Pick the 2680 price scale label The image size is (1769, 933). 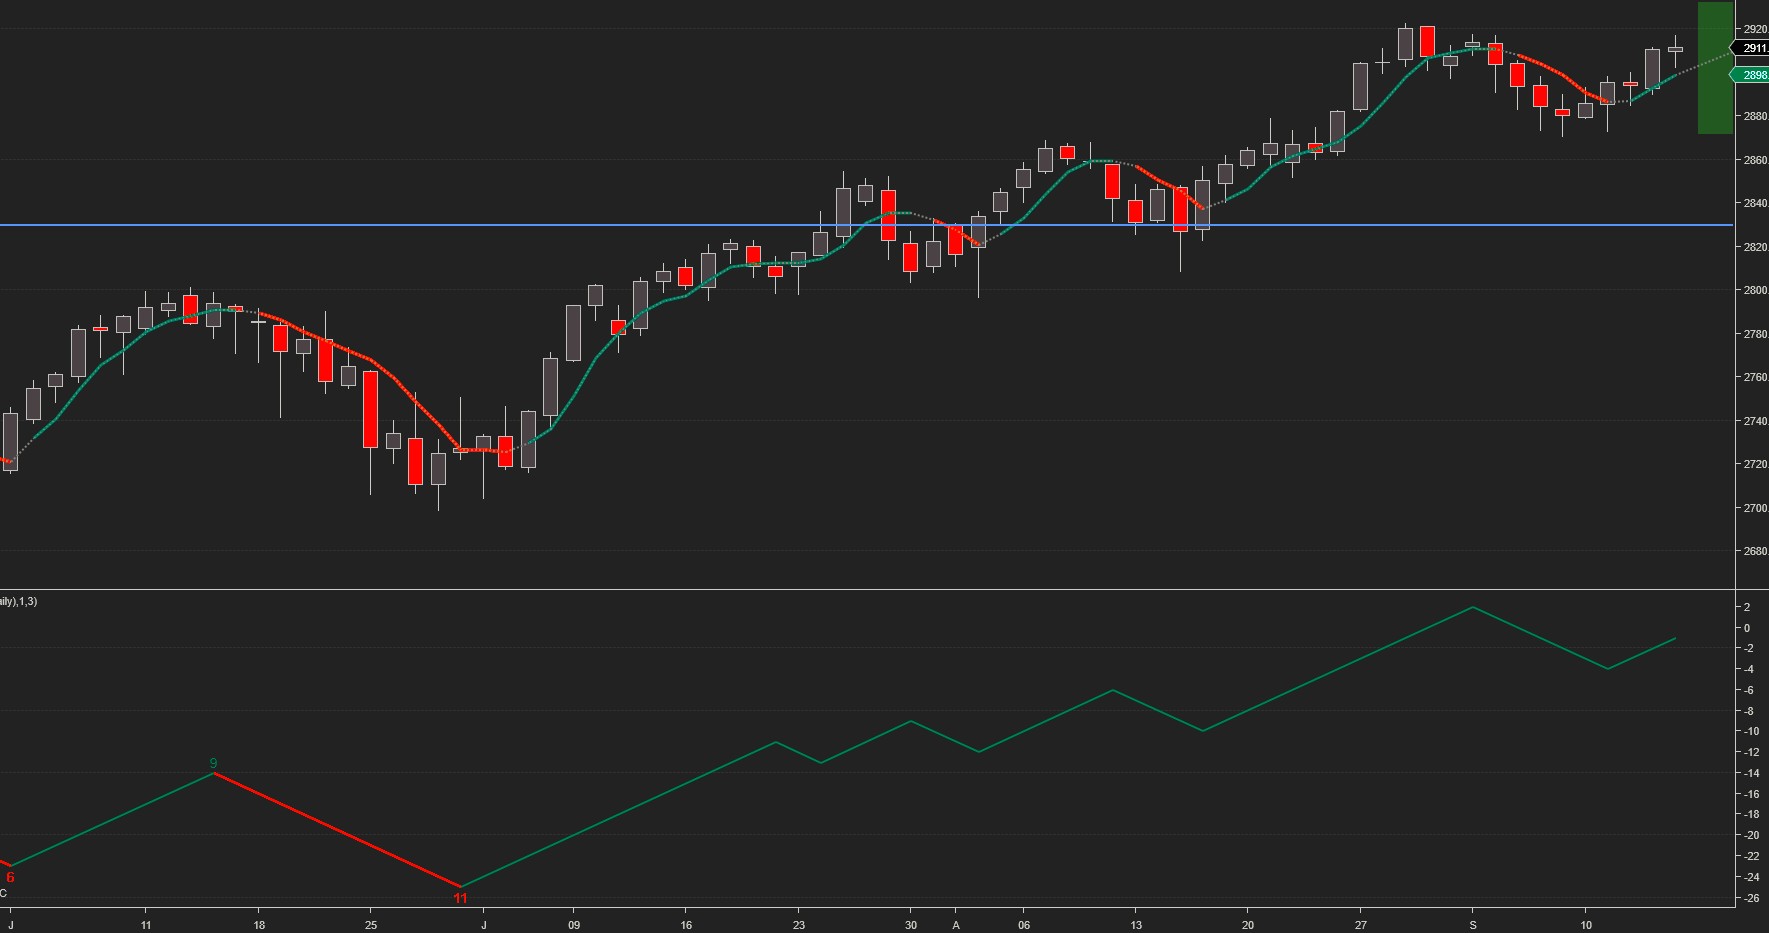point(1755,551)
